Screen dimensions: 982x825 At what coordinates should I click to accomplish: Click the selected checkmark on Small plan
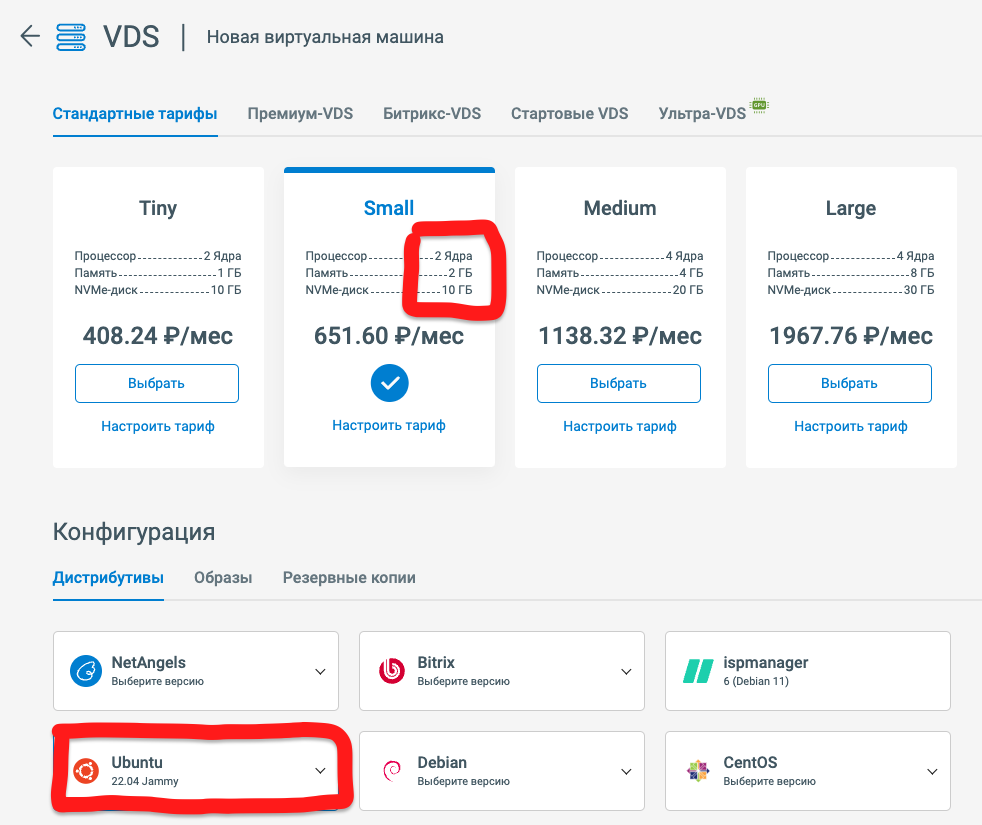click(x=389, y=383)
